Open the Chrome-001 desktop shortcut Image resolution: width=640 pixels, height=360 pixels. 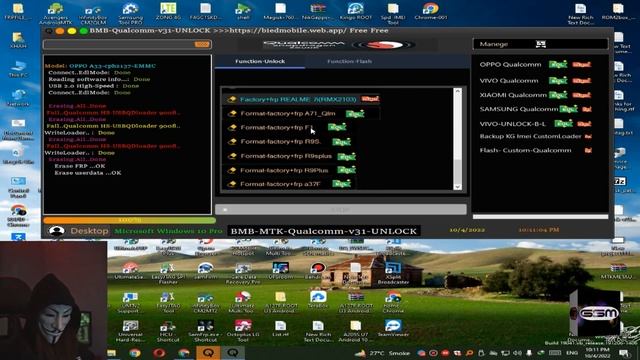pos(431,11)
